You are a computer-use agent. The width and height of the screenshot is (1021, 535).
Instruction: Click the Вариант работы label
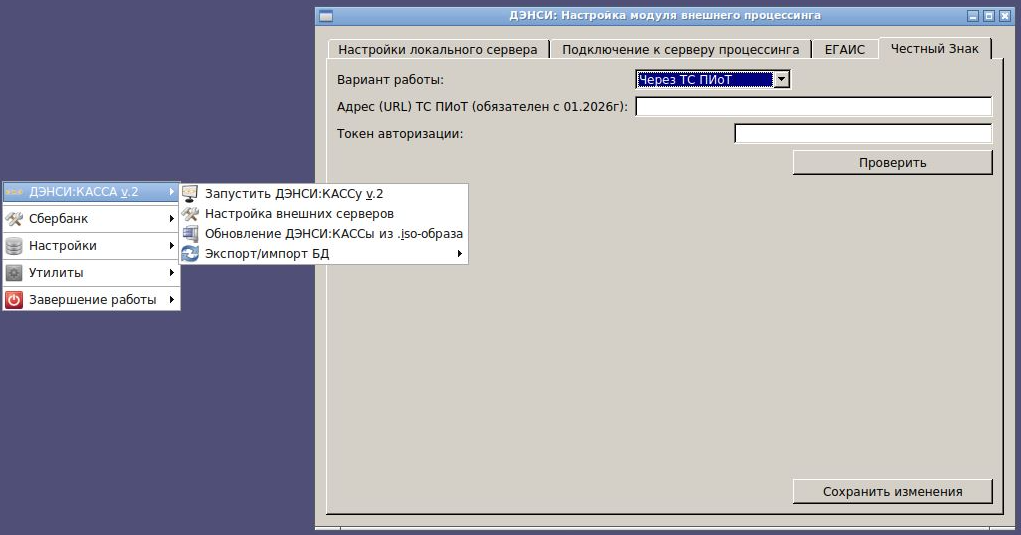[390, 79]
